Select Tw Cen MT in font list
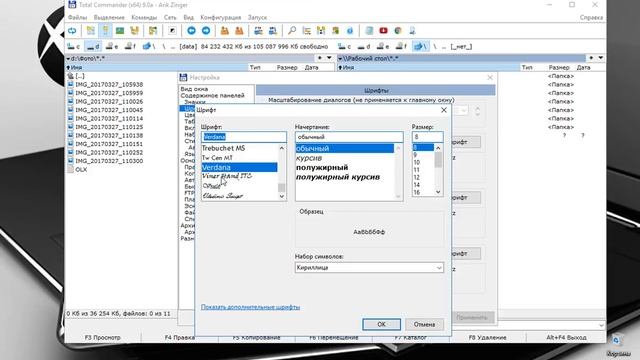Screen dimensions: 640x360 pos(217,158)
